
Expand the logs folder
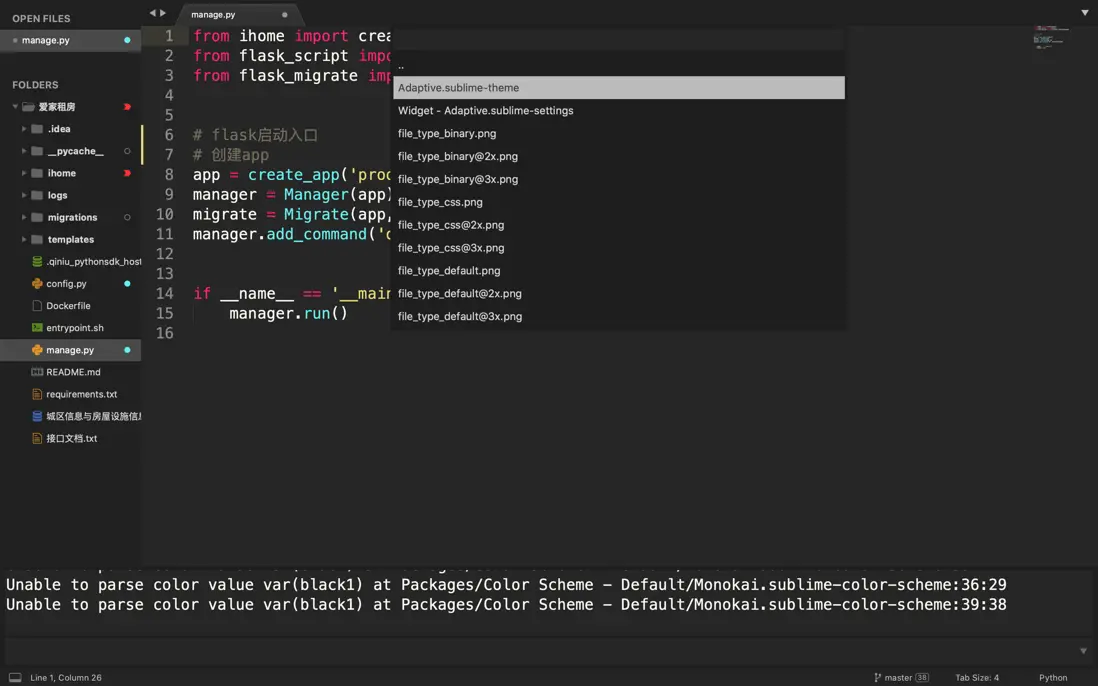24,195
